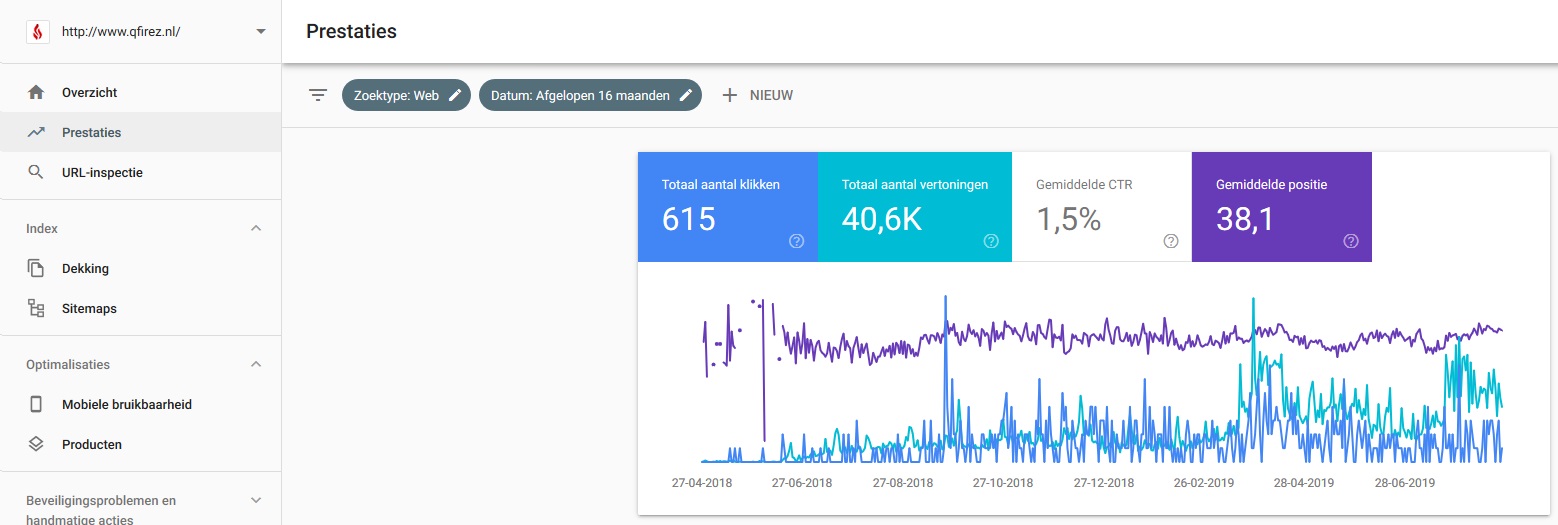Click help icon on Gemiddelde CTR card

coord(1171,241)
